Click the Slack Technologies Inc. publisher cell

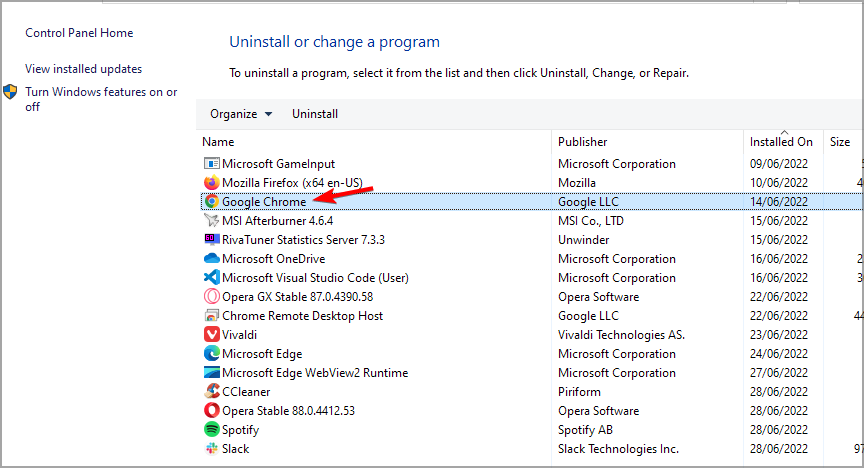pyautogui.click(x=618, y=449)
